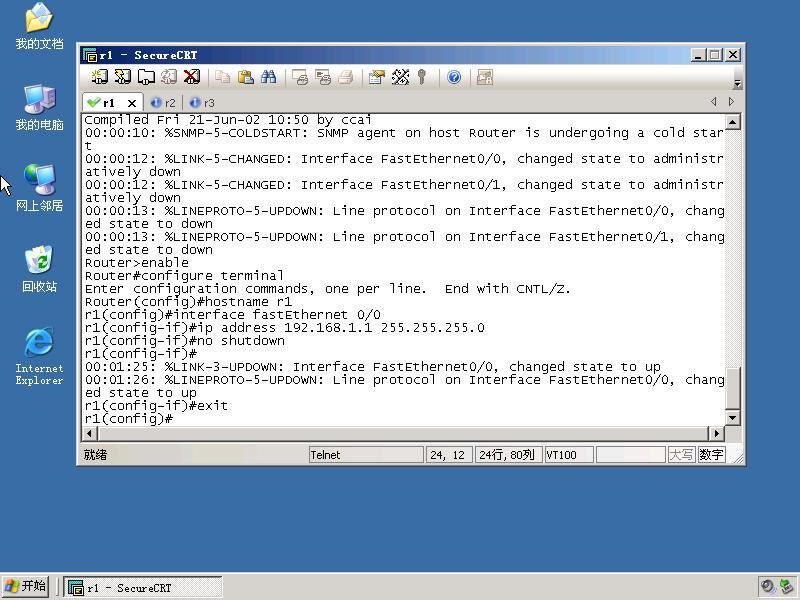The image size is (800, 600).
Task: Click the 'no shutdown' command line
Action: point(185,341)
